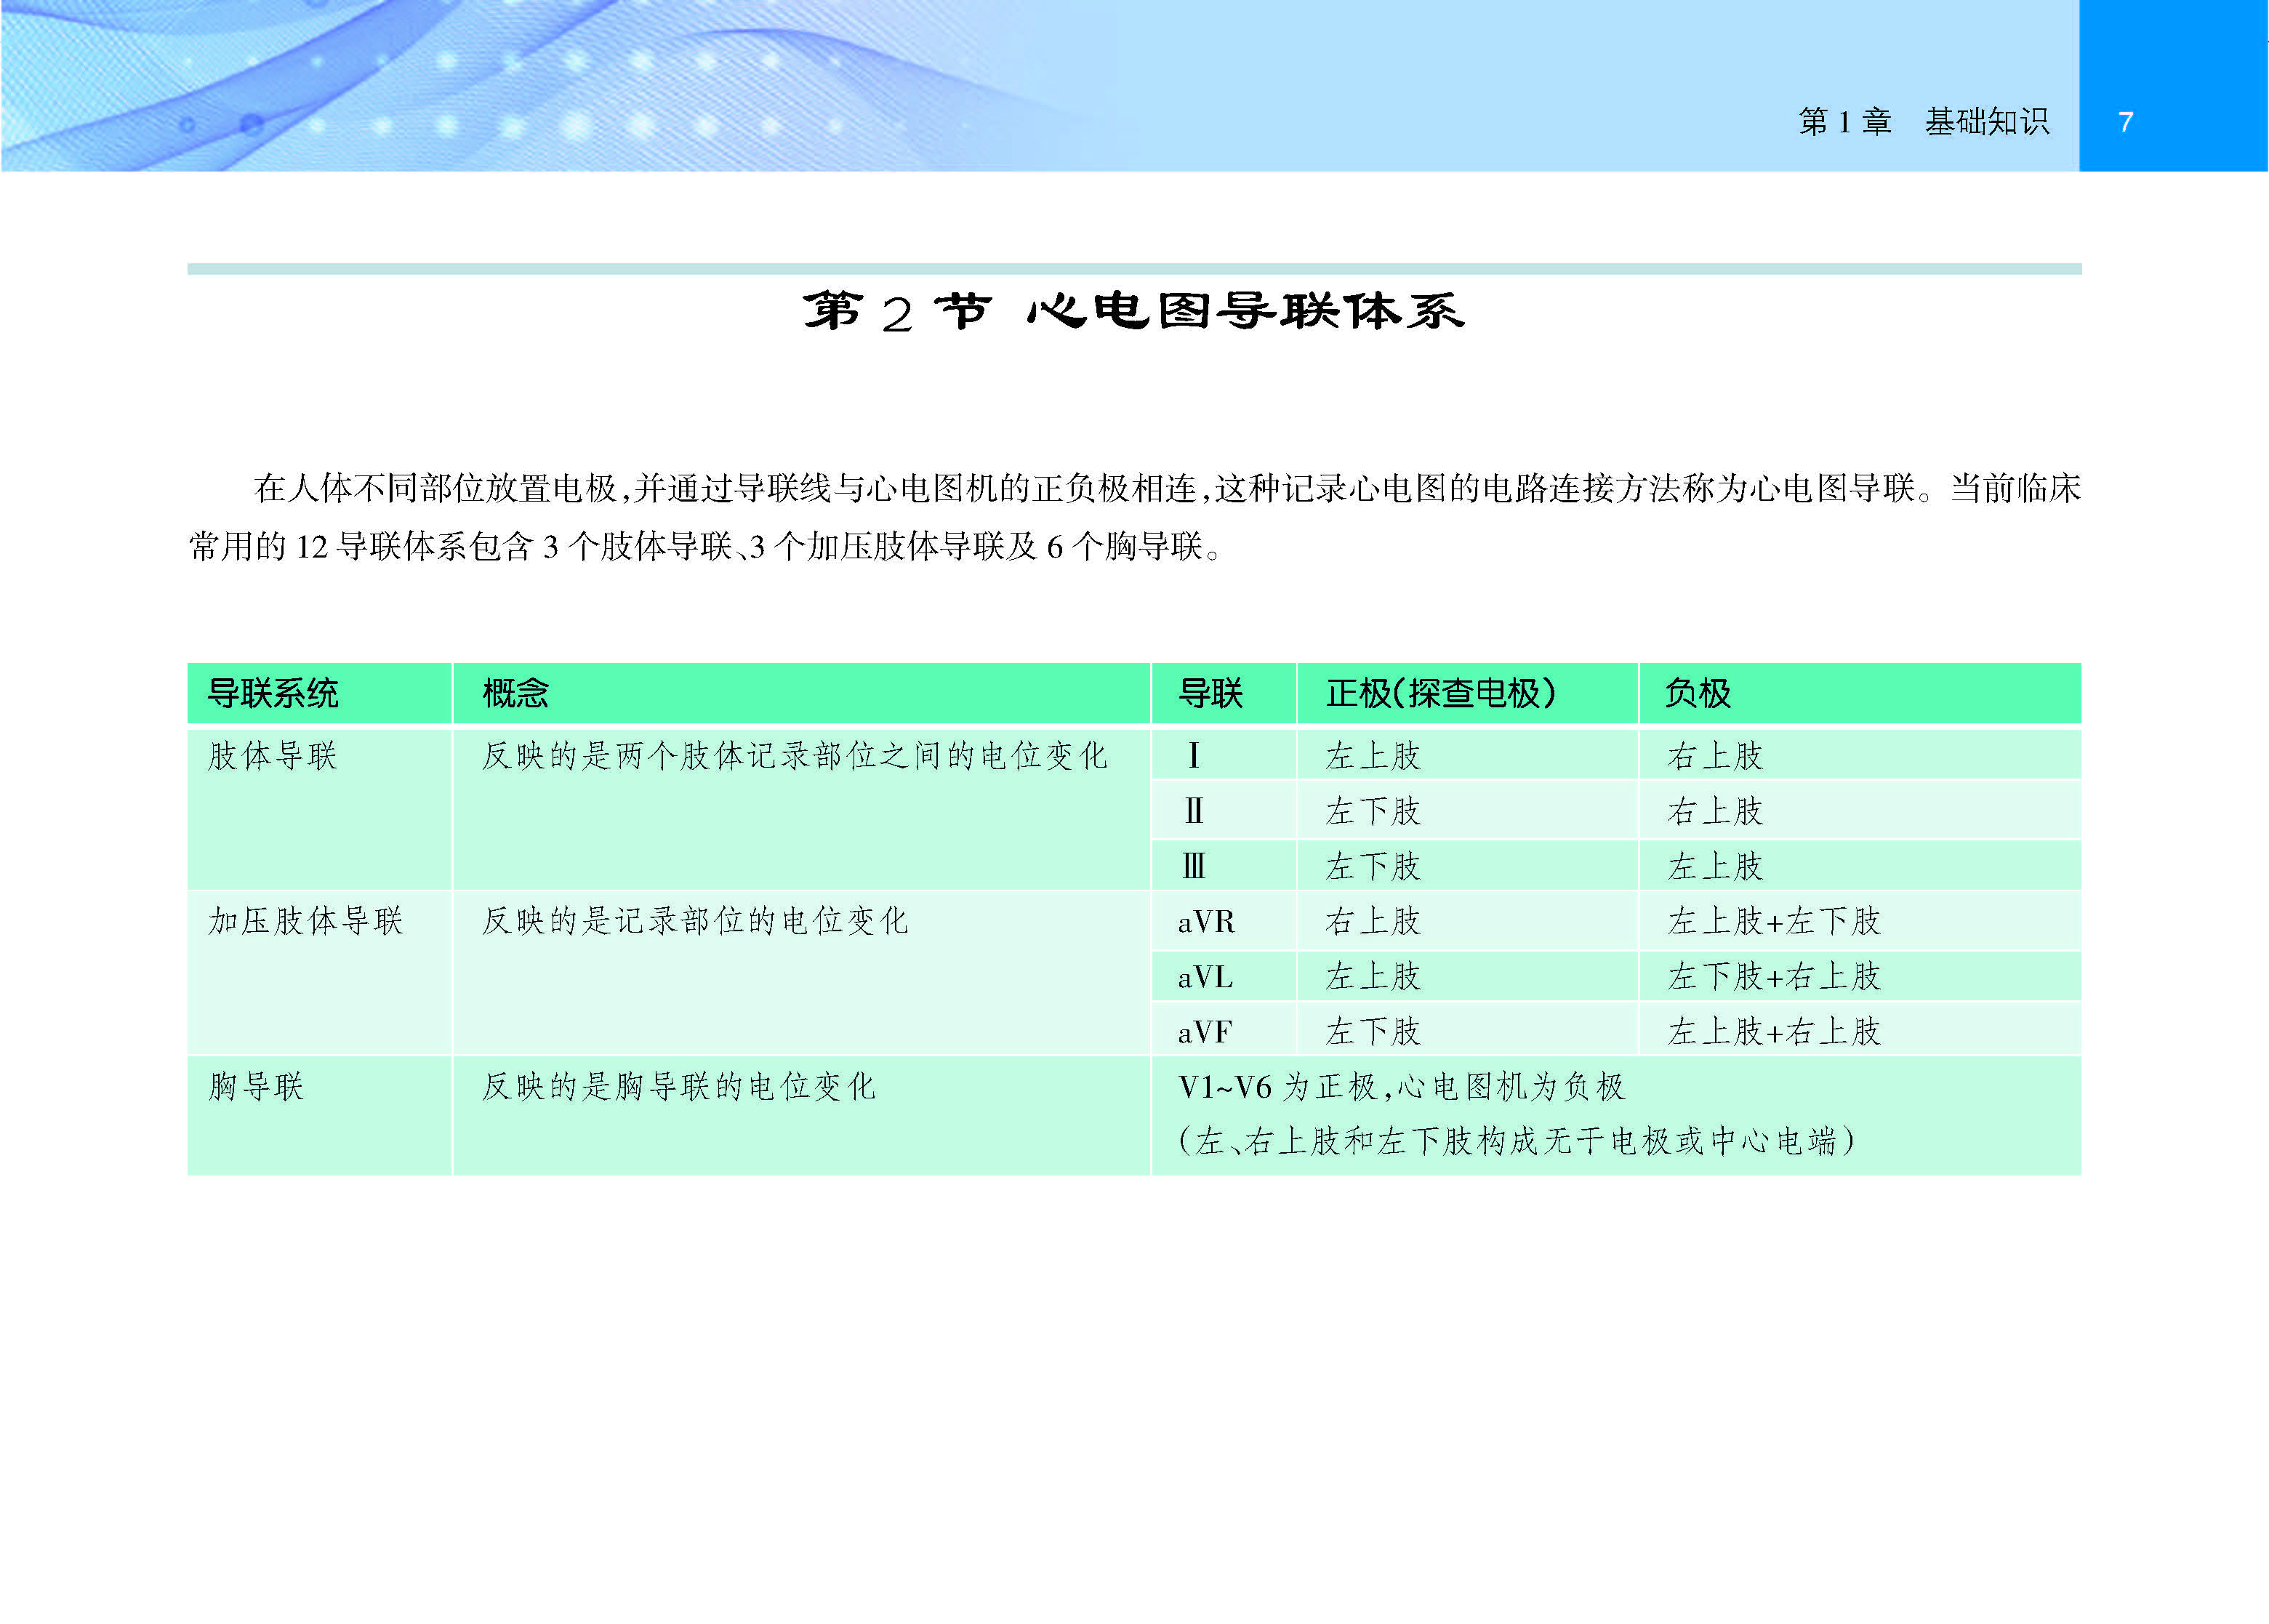Select the 导联系统 column header
This screenshot has width=2269, height=1624.
[273, 693]
